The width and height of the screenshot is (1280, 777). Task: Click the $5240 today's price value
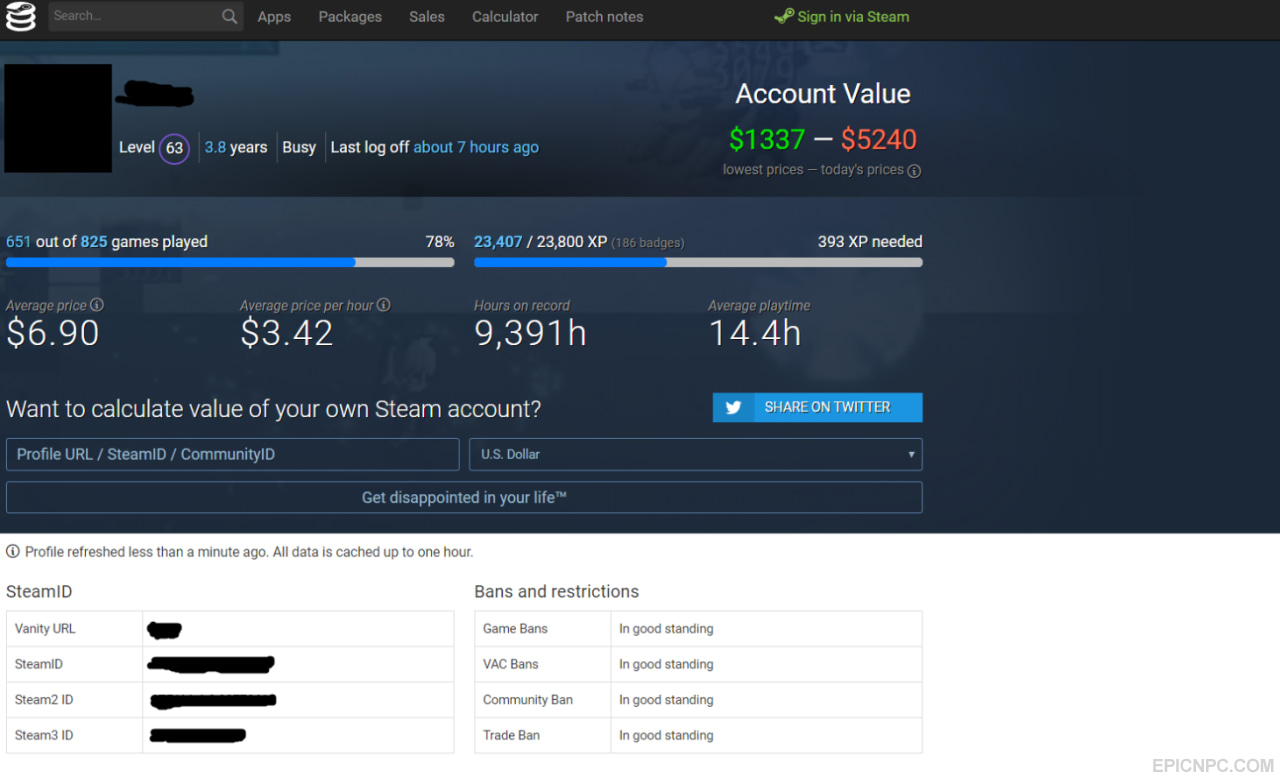[879, 139]
